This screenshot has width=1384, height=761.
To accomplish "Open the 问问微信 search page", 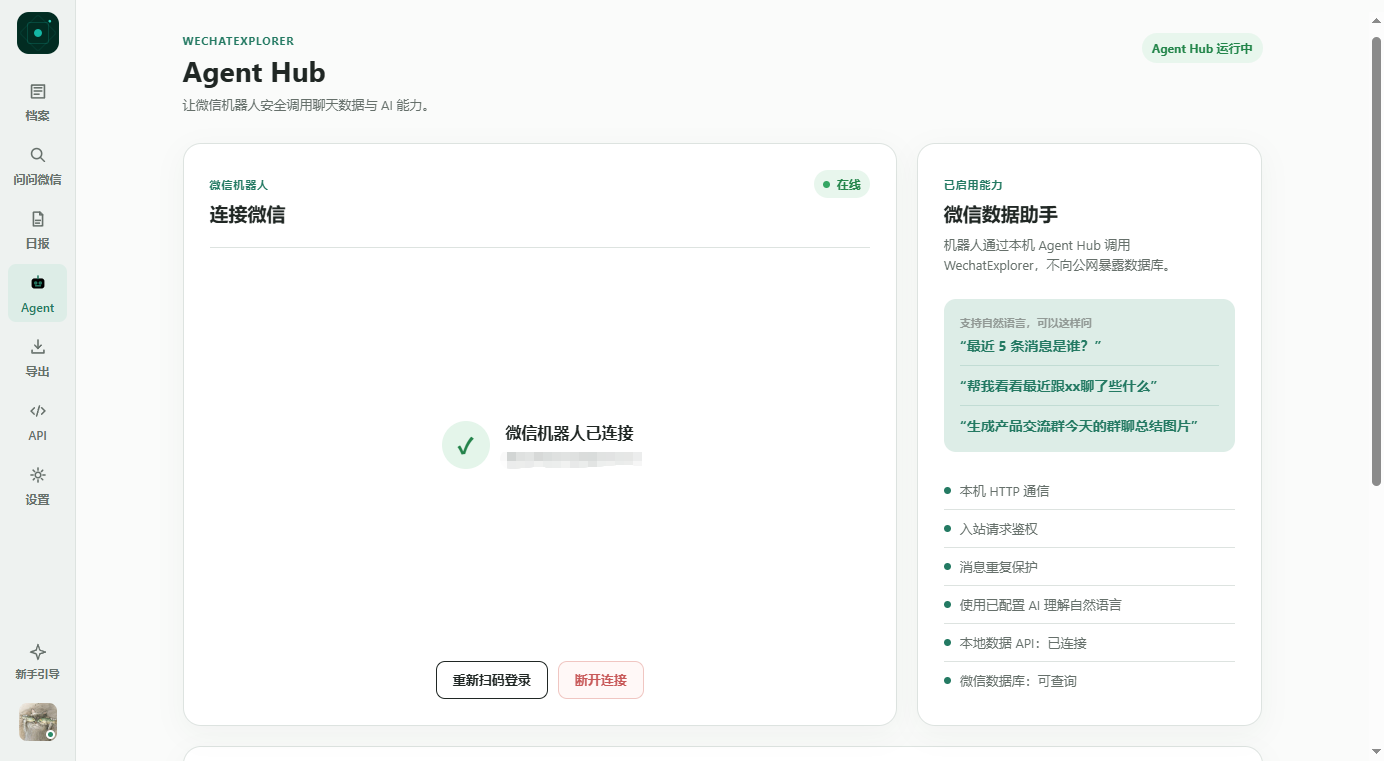I will 38,167.
